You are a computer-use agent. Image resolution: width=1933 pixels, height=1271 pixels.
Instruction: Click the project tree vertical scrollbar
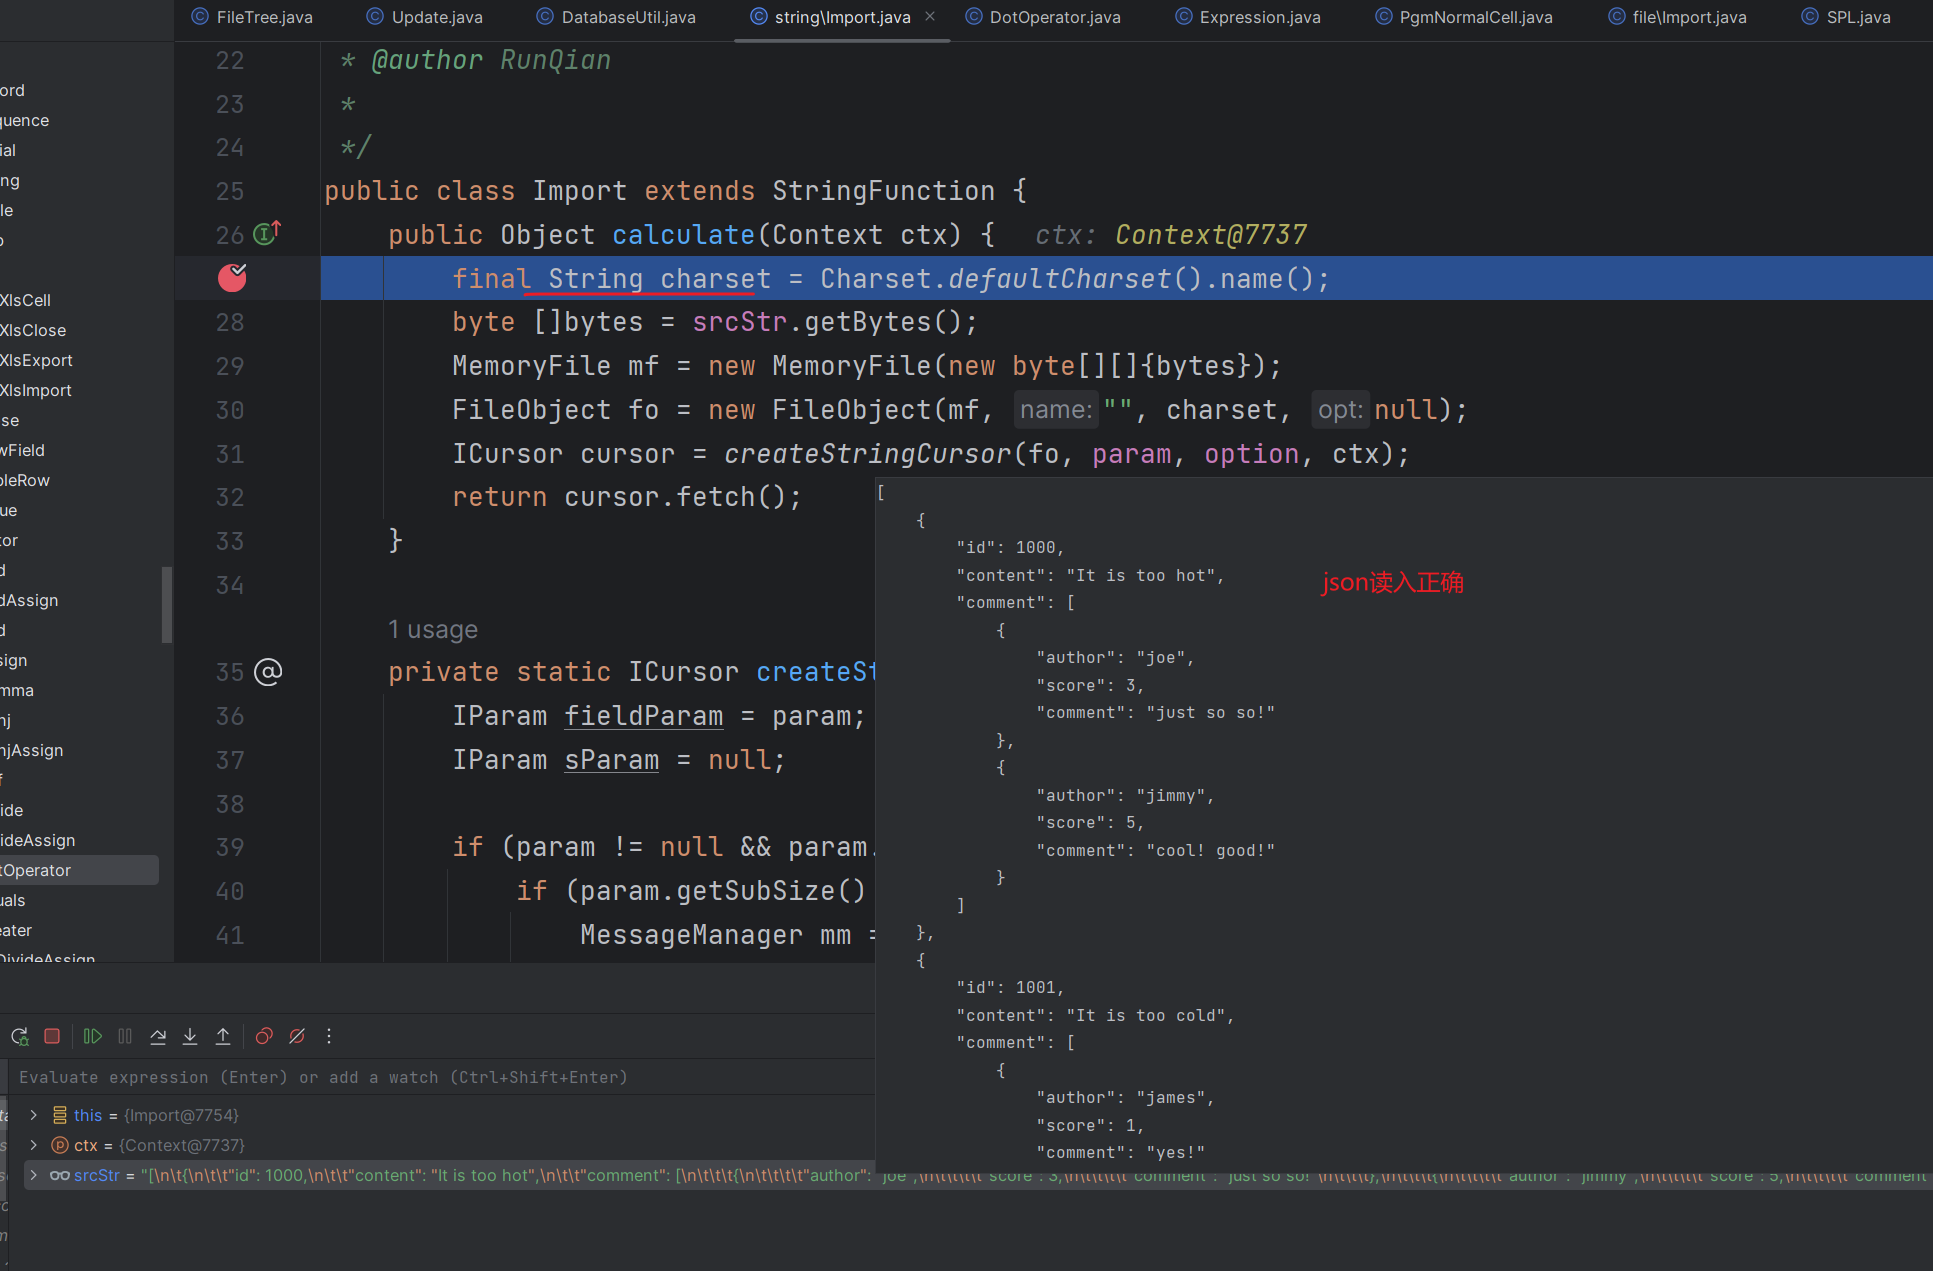[x=167, y=604]
